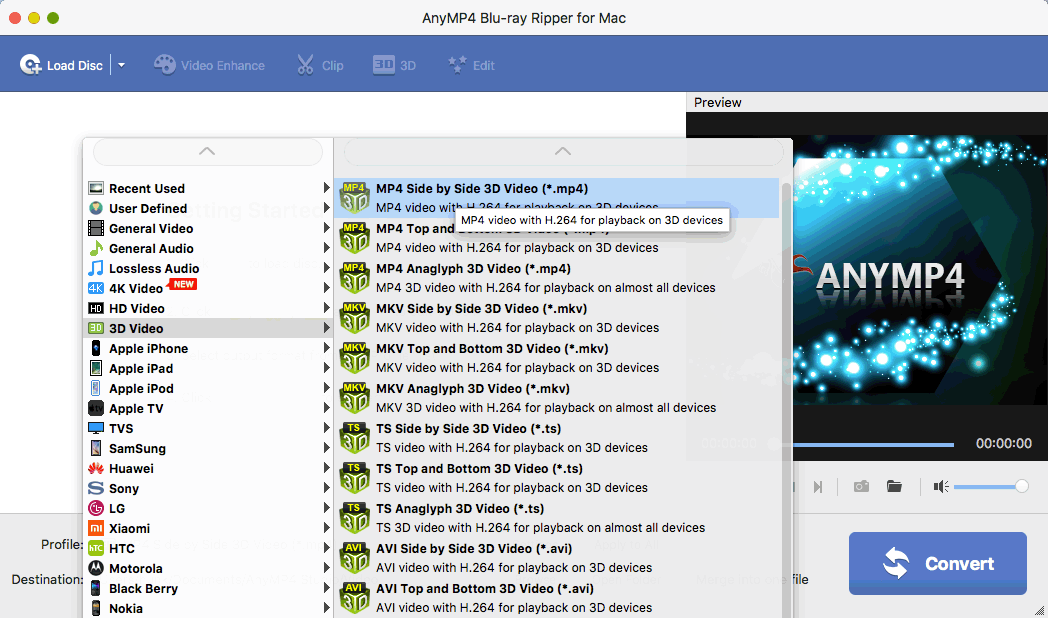Choose MP4 Anaglyph 3D Video format

pyautogui.click(x=557, y=278)
